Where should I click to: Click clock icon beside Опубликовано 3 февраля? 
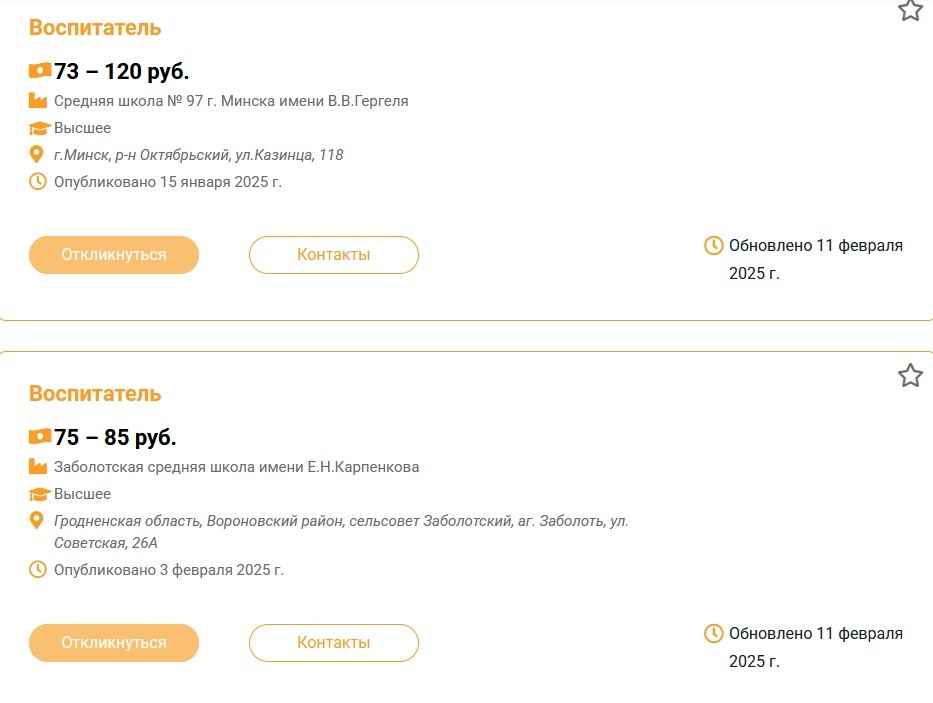(x=38, y=570)
